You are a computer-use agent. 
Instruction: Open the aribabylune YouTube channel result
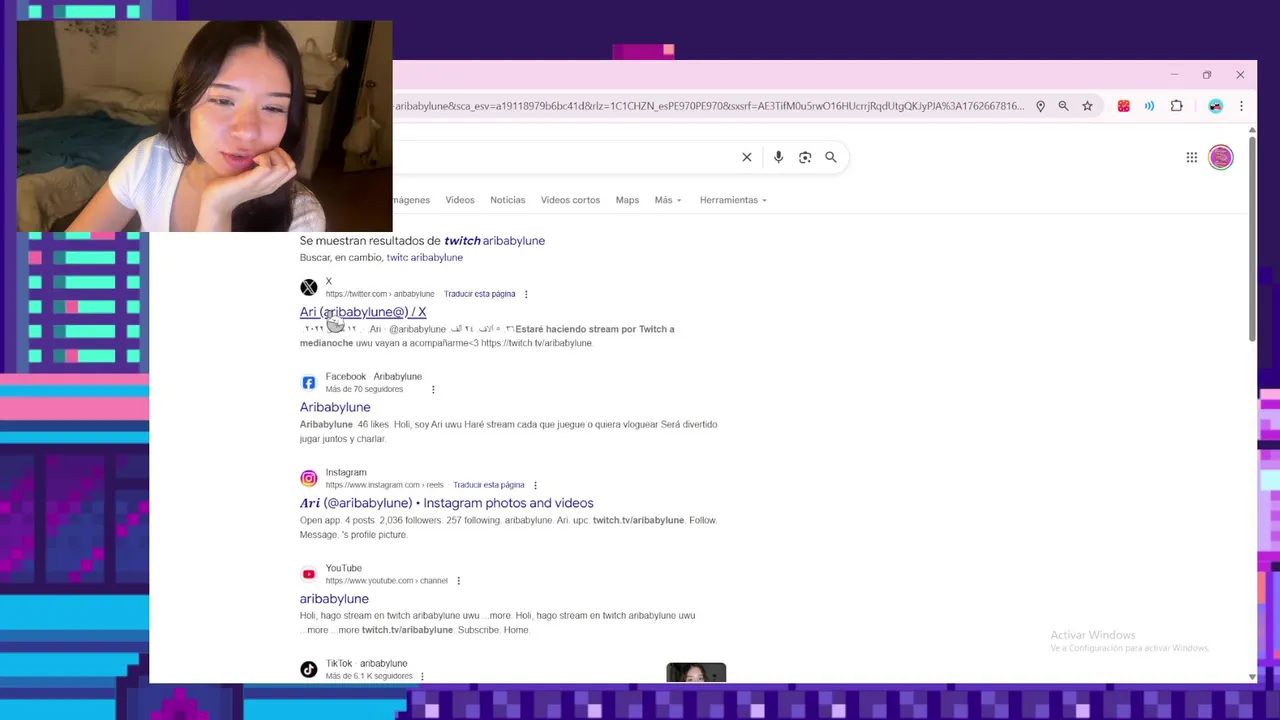[x=334, y=599]
